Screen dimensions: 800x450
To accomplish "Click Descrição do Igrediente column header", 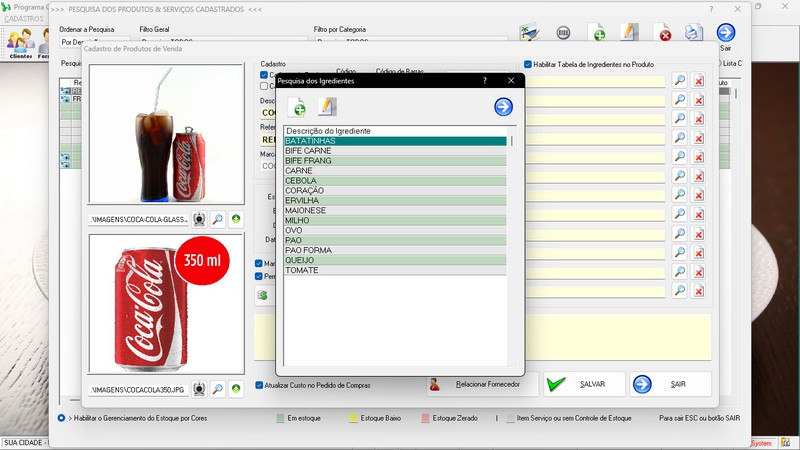I will (395, 131).
